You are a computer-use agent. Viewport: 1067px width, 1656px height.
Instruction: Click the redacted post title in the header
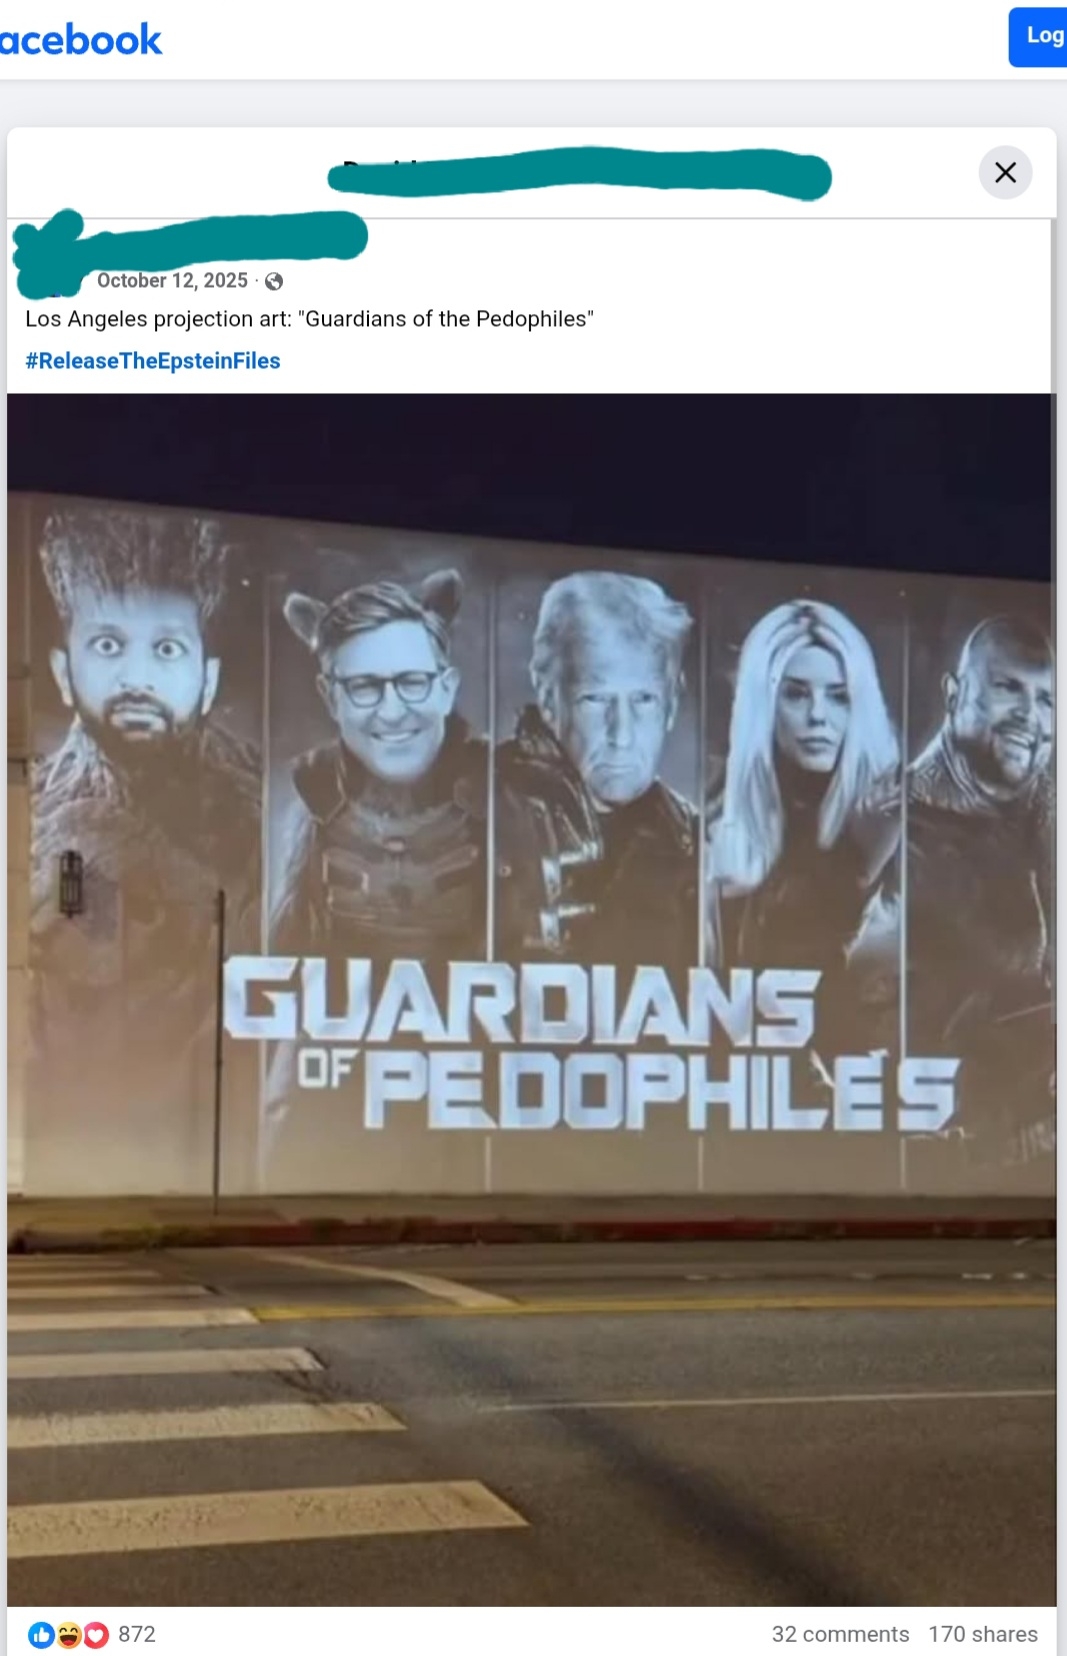pyautogui.click(x=579, y=174)
